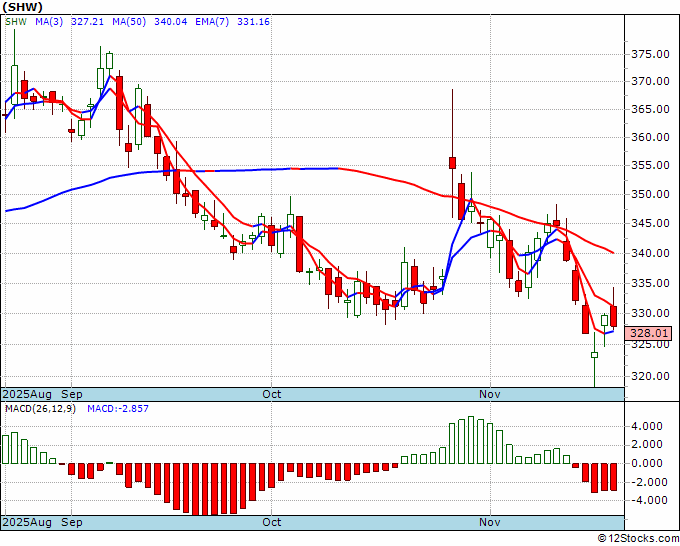Click the Oct label on price chart axis
Image resolution: width=680 pixels, height=546 pixels.
(x=272, y=394)
